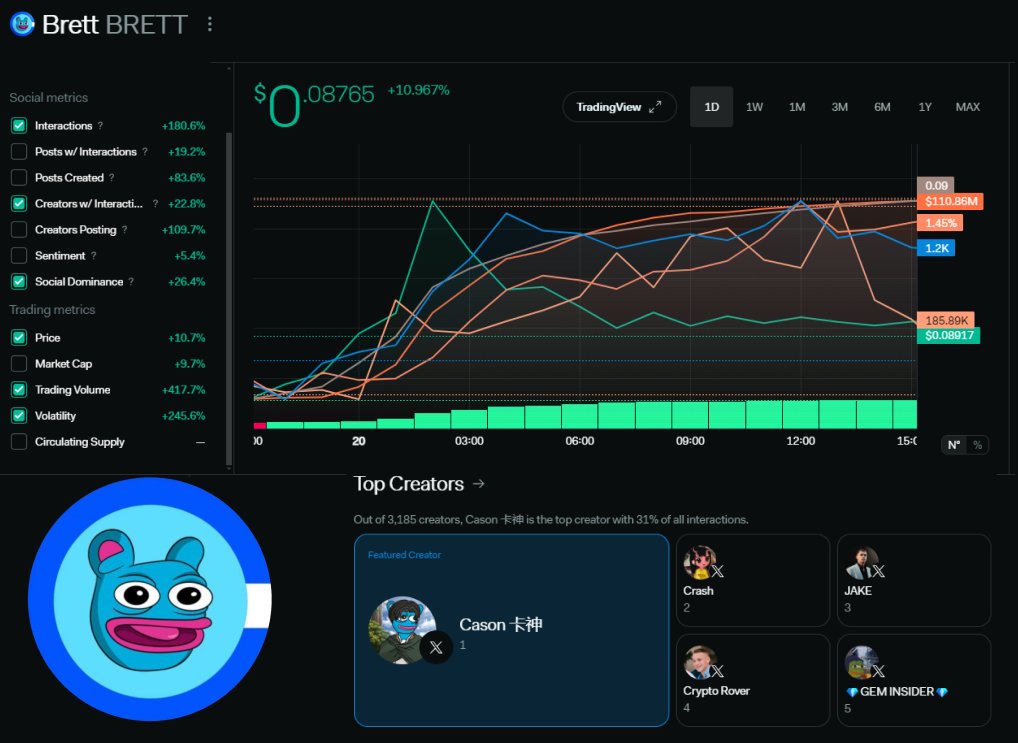Click the help icon beside Sentiment

point(93,256)
